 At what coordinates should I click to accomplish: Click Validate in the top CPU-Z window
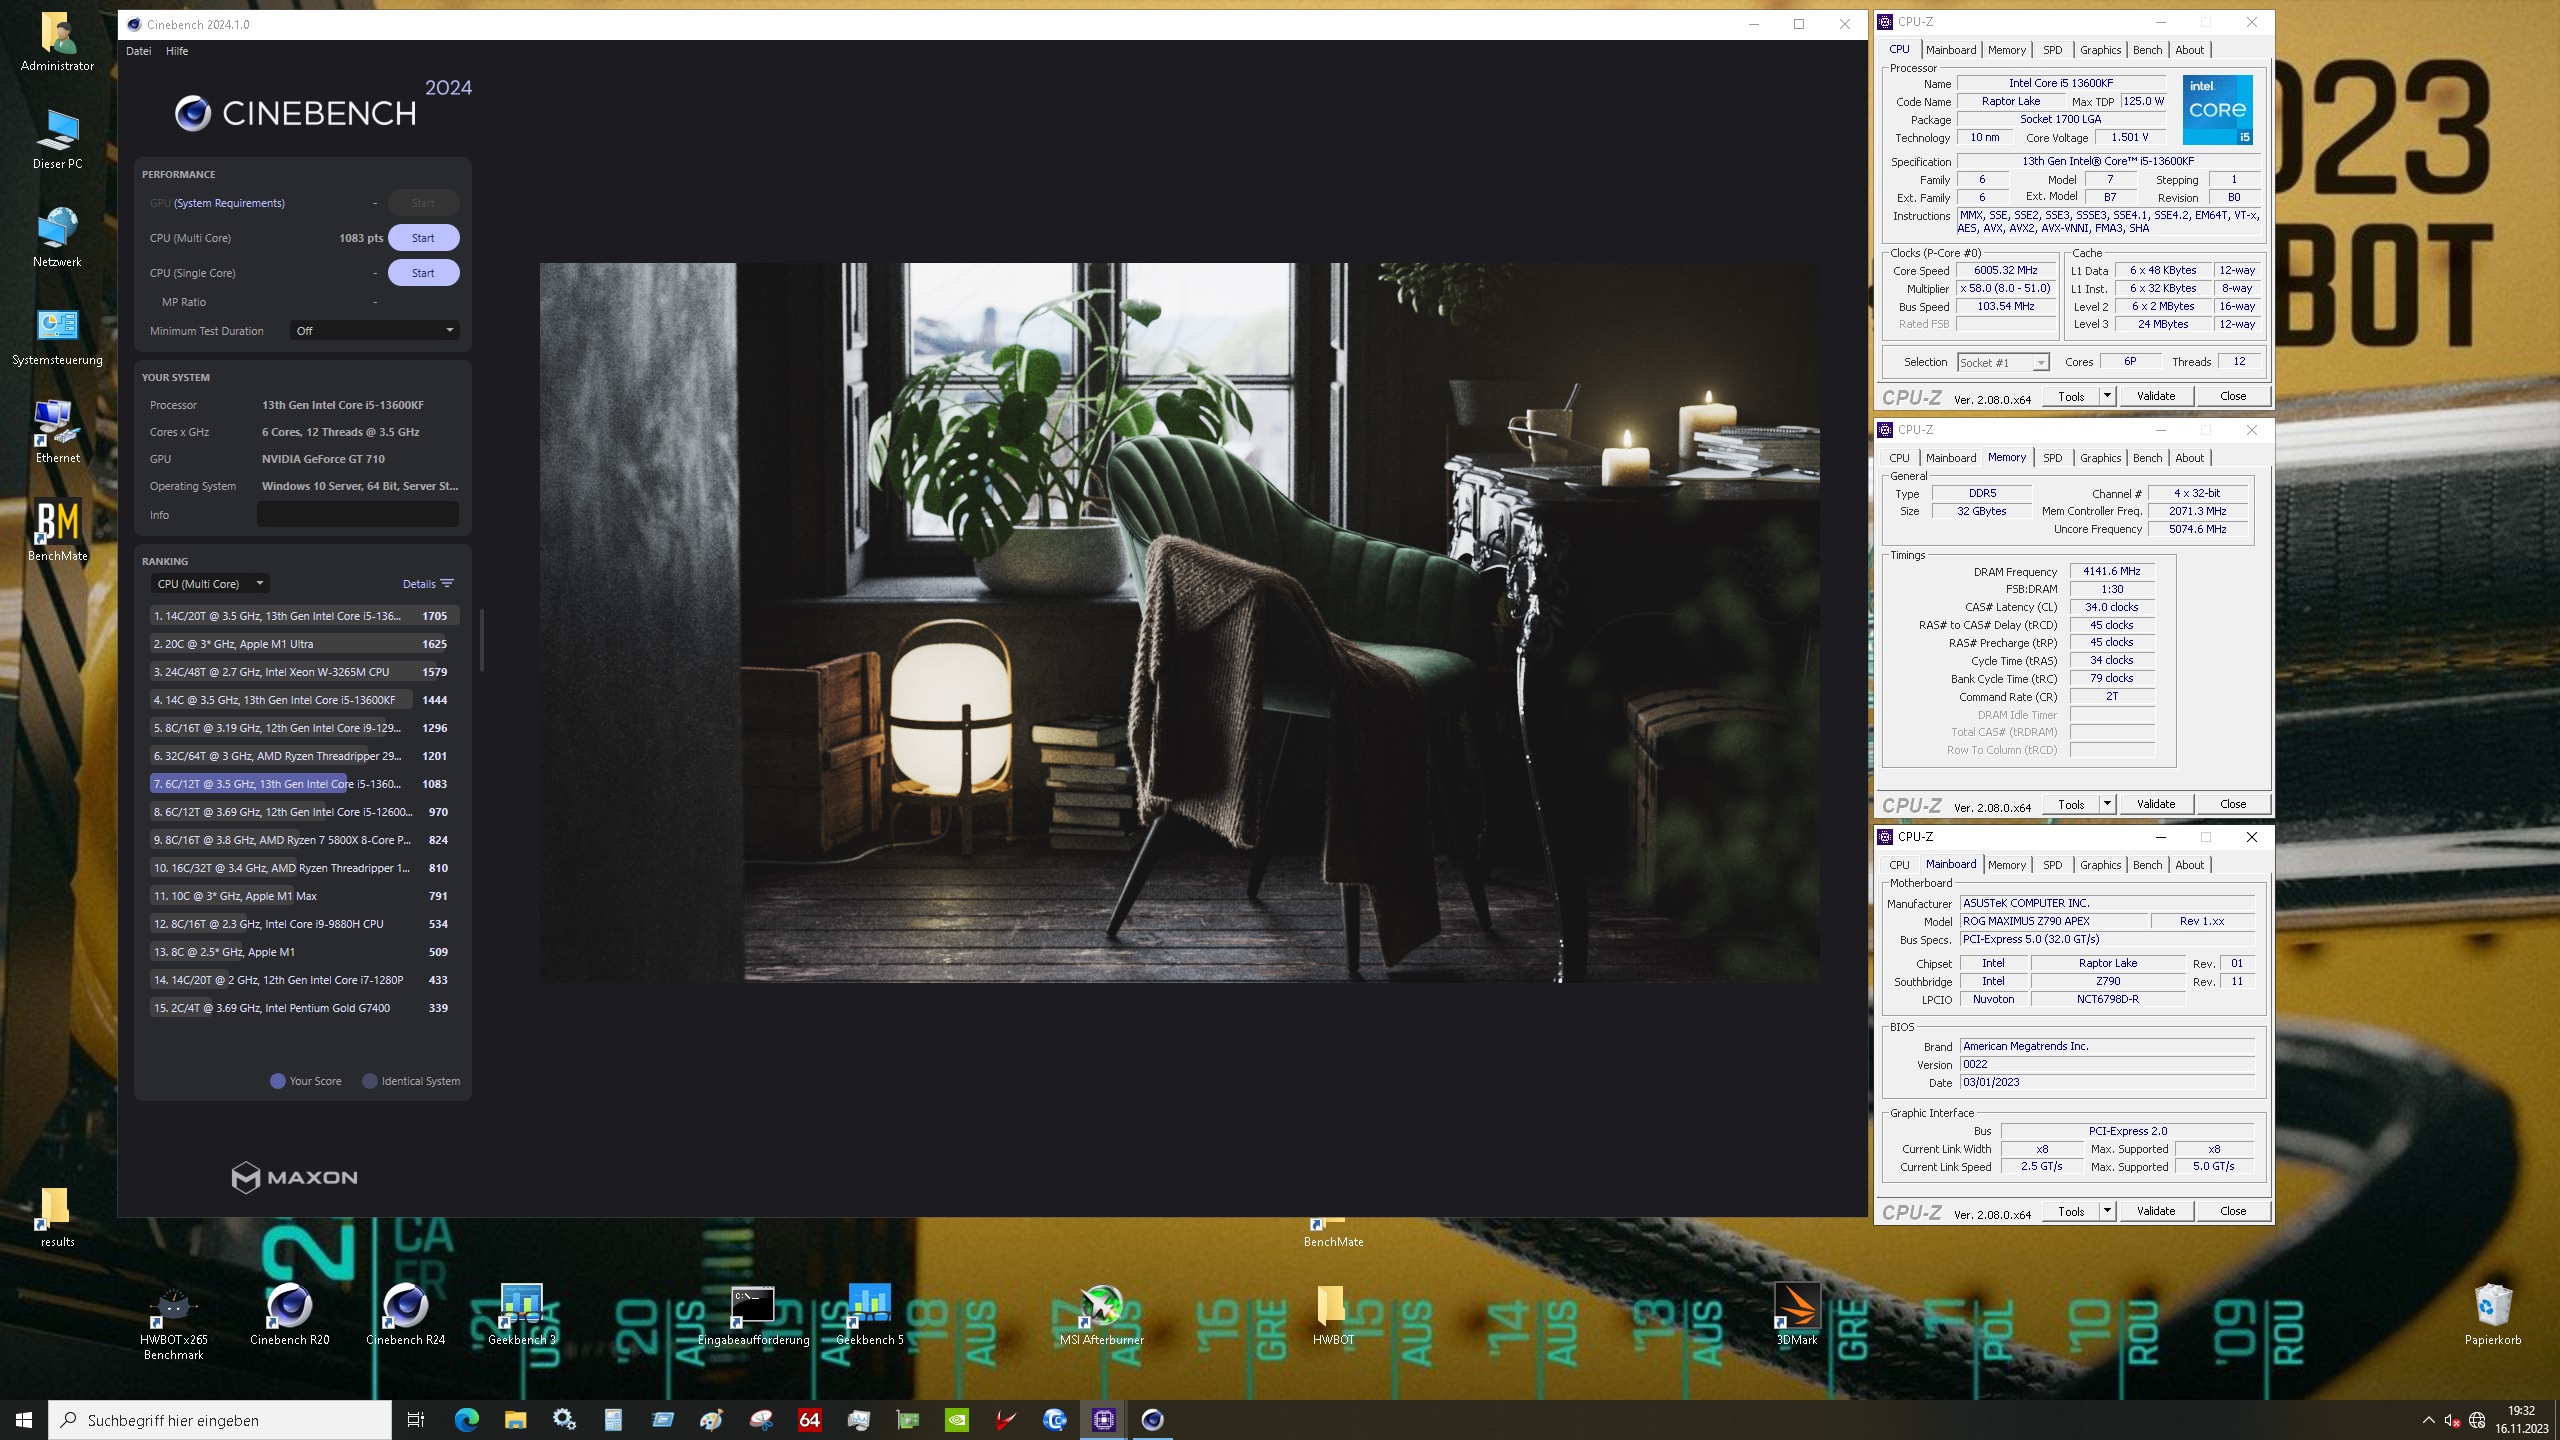[2156, 396]
